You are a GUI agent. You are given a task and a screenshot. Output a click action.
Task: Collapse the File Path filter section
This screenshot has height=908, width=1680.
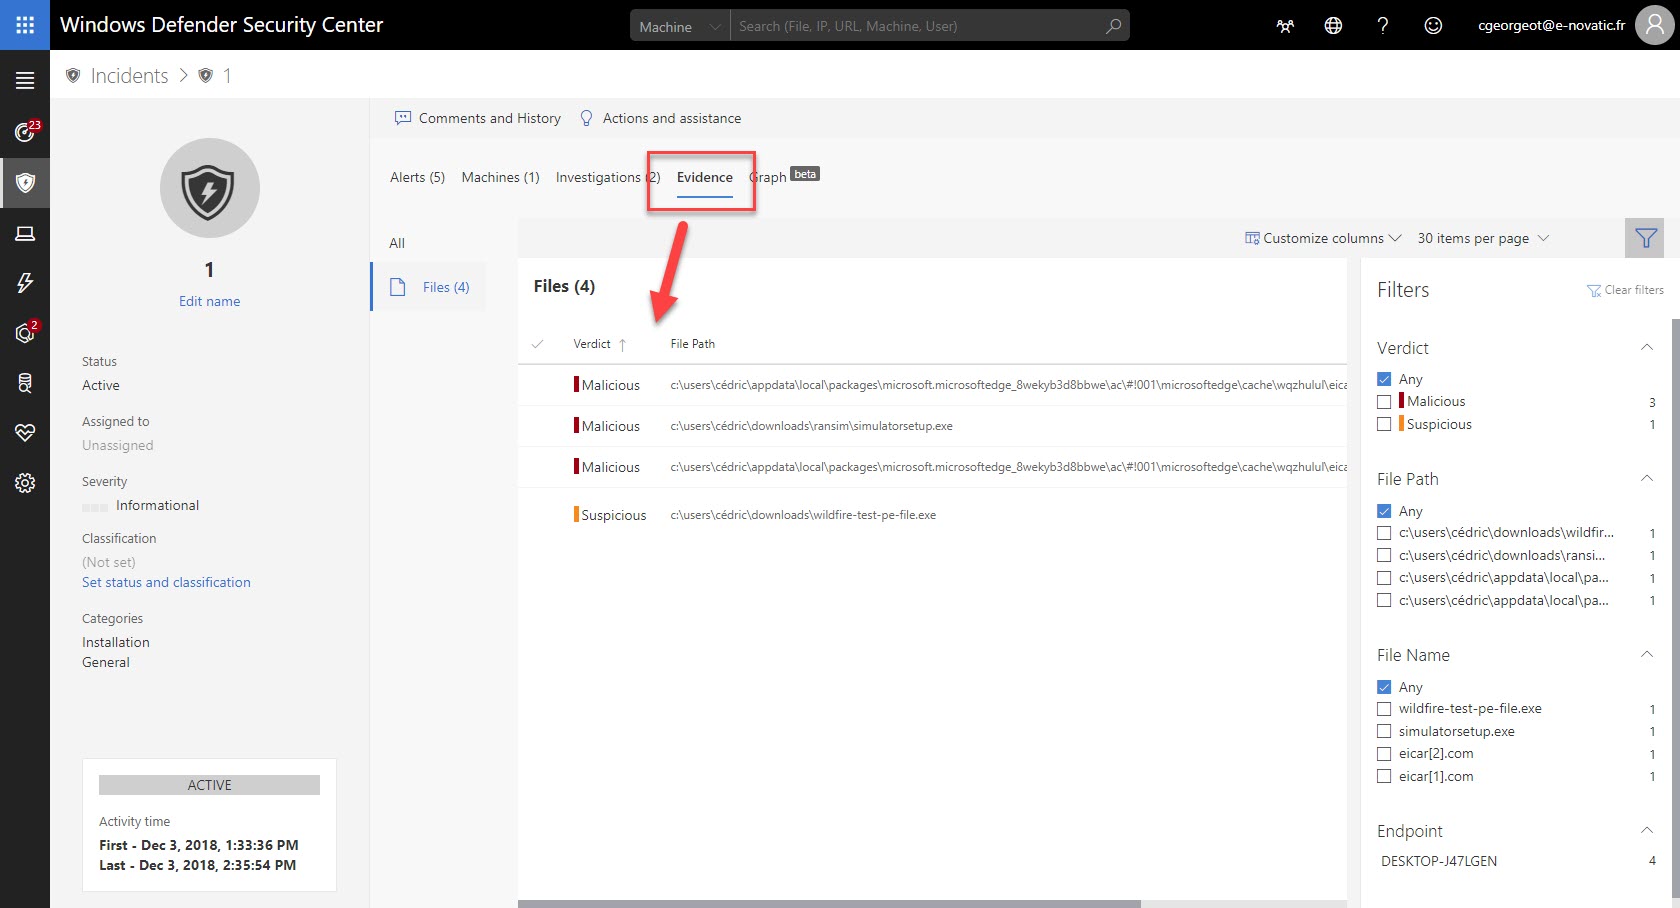point(1646,479)
